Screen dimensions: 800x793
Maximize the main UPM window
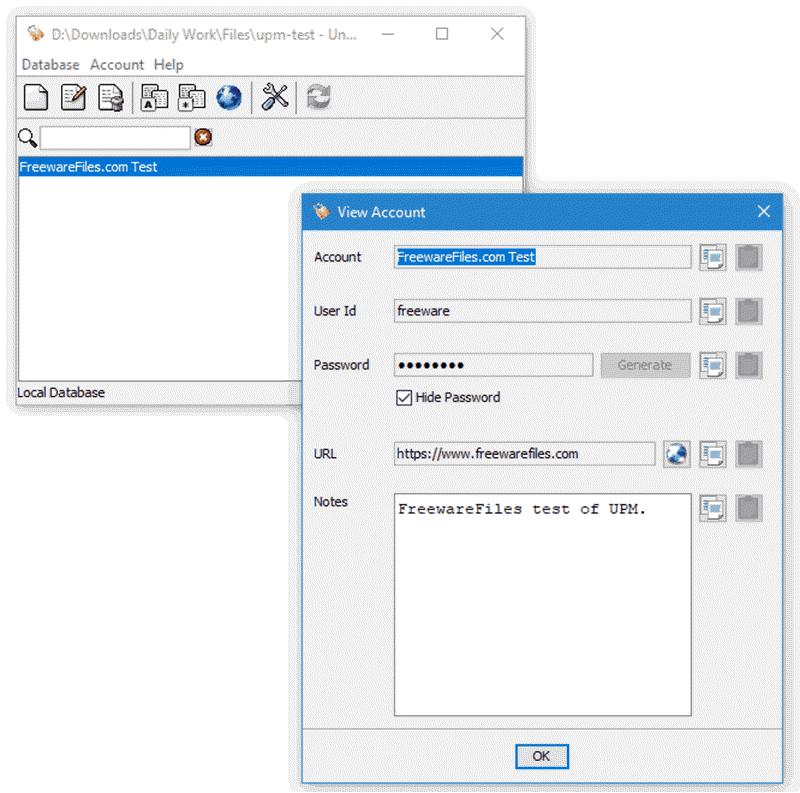coord(442,34)
